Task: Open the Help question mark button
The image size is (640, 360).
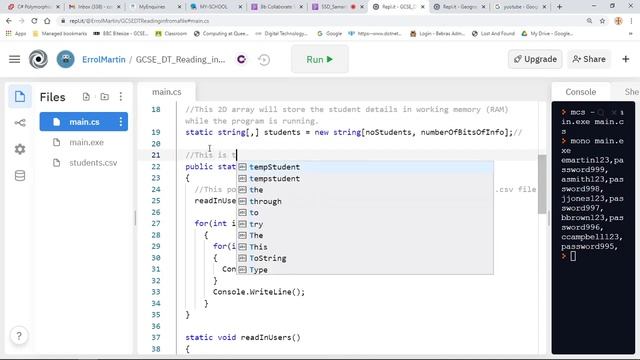Action: click(x=19, y=336)
